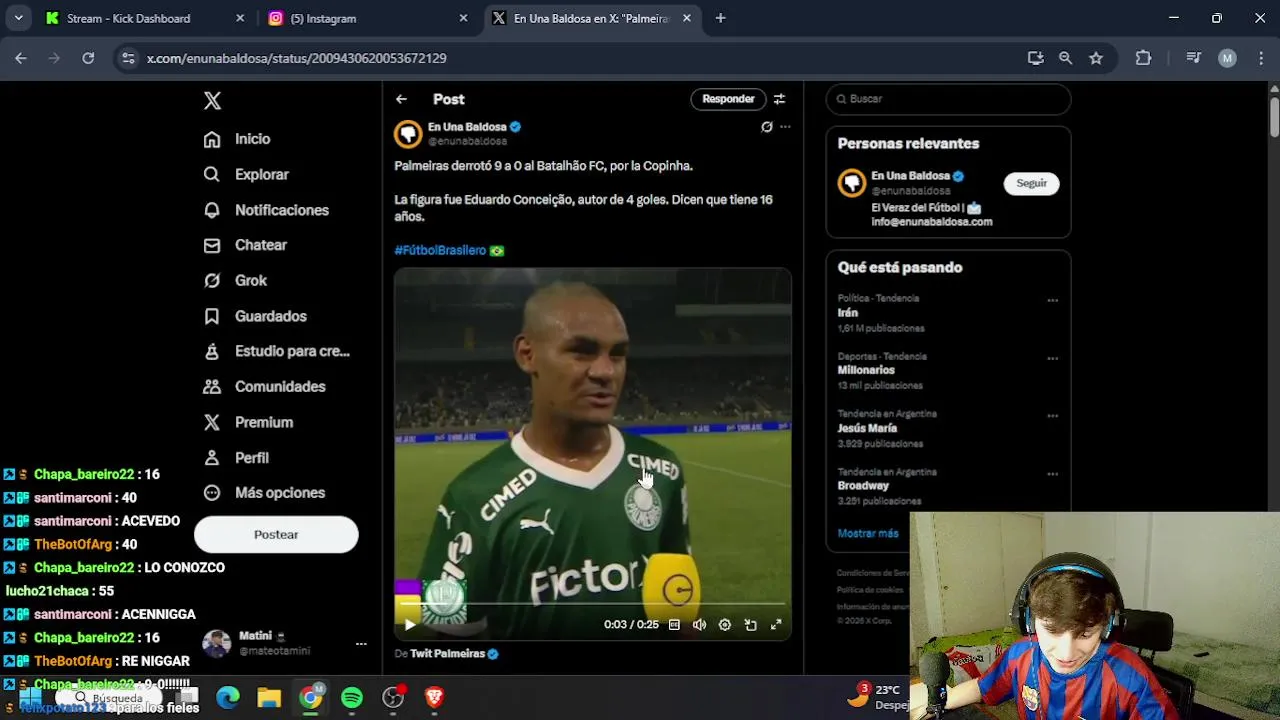
Task: Open OBS Studio from the taskbar
Action: pos(393,698)
